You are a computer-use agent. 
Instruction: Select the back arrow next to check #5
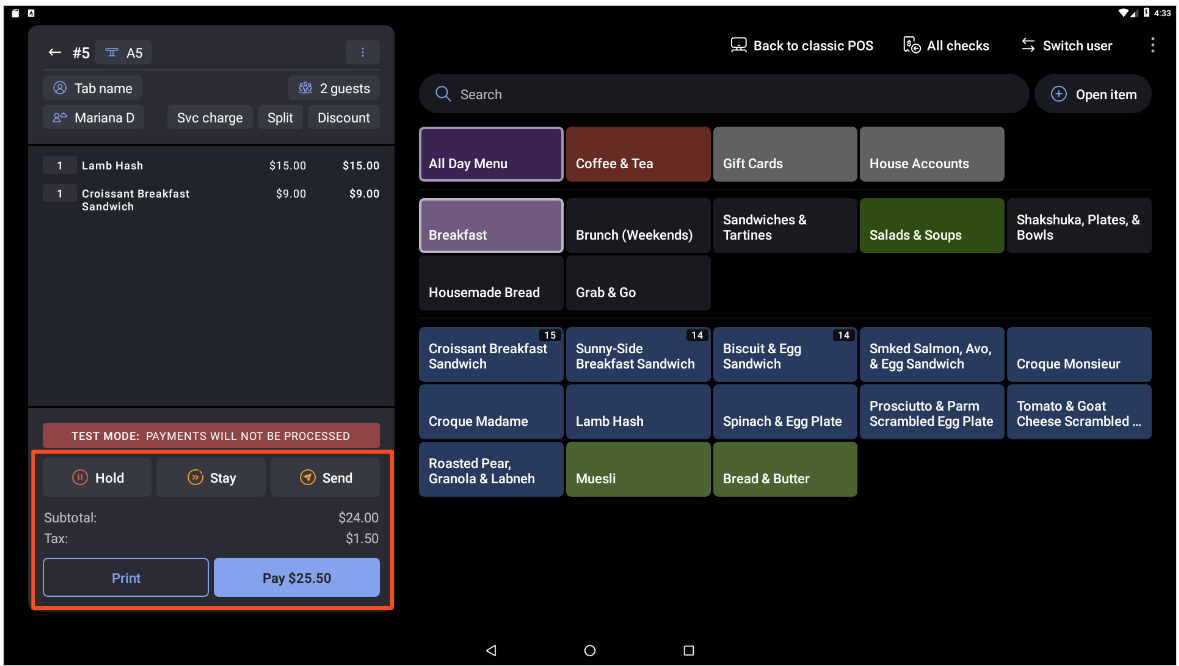point(55,52)
